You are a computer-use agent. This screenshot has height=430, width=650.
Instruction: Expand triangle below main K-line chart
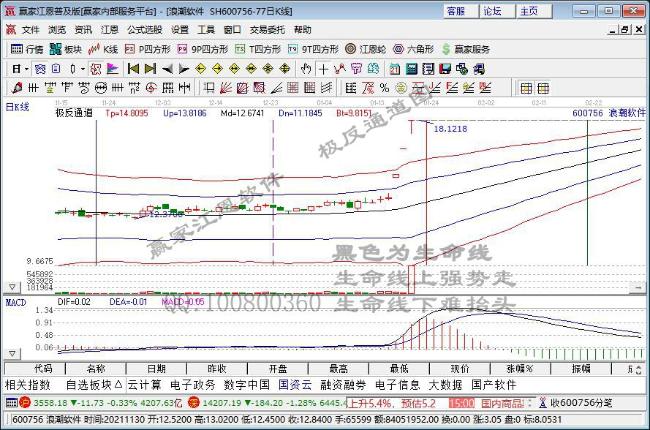(12, 287)
